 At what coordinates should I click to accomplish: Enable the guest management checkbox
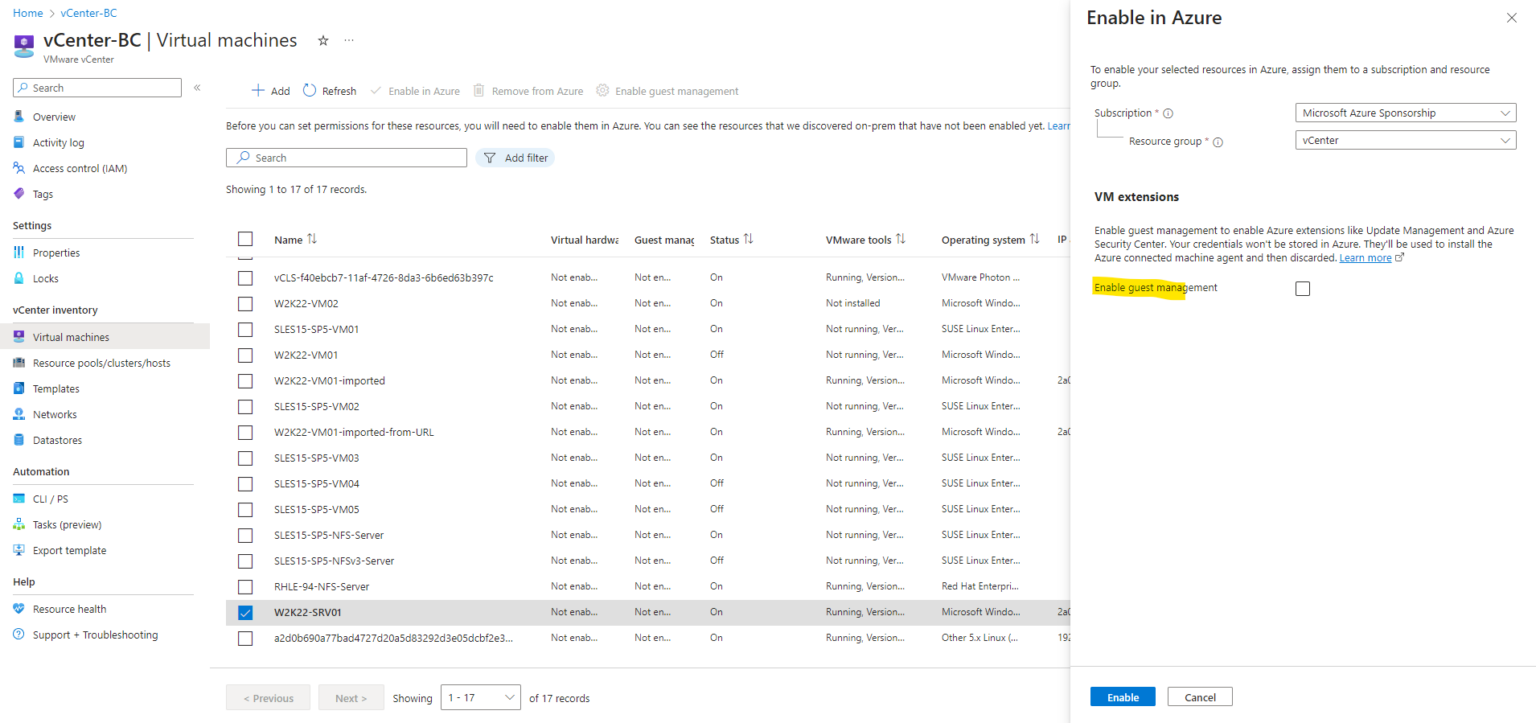(1303, 288)
